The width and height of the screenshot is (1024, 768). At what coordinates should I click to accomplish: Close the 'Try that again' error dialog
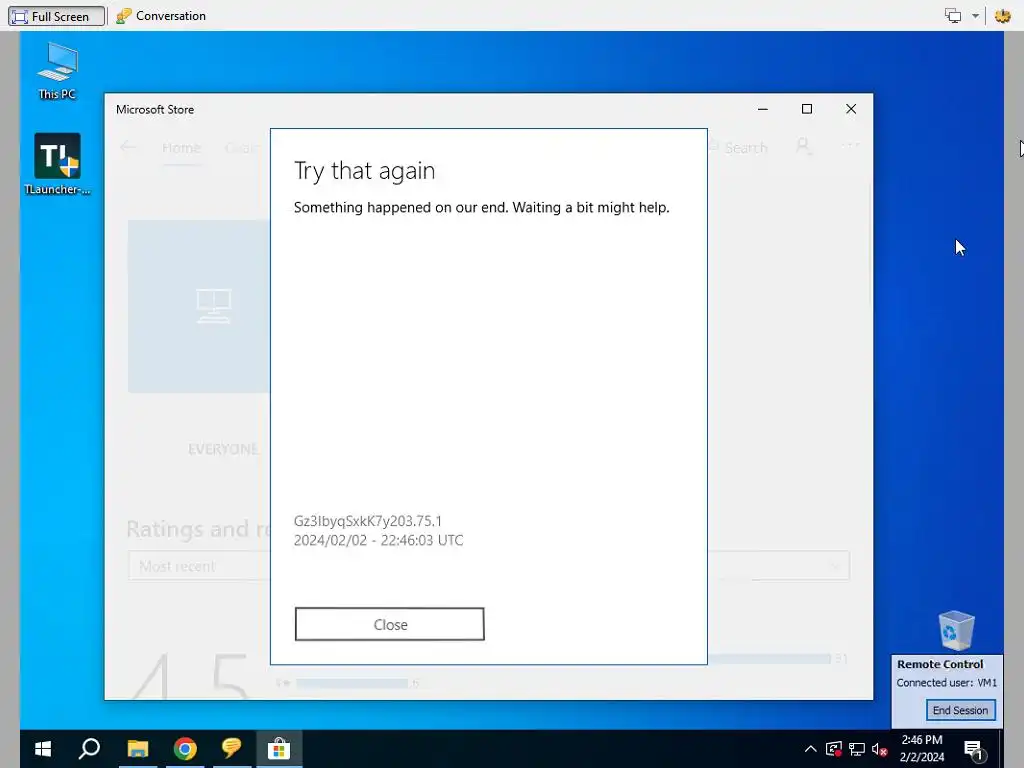click(389, 624)
